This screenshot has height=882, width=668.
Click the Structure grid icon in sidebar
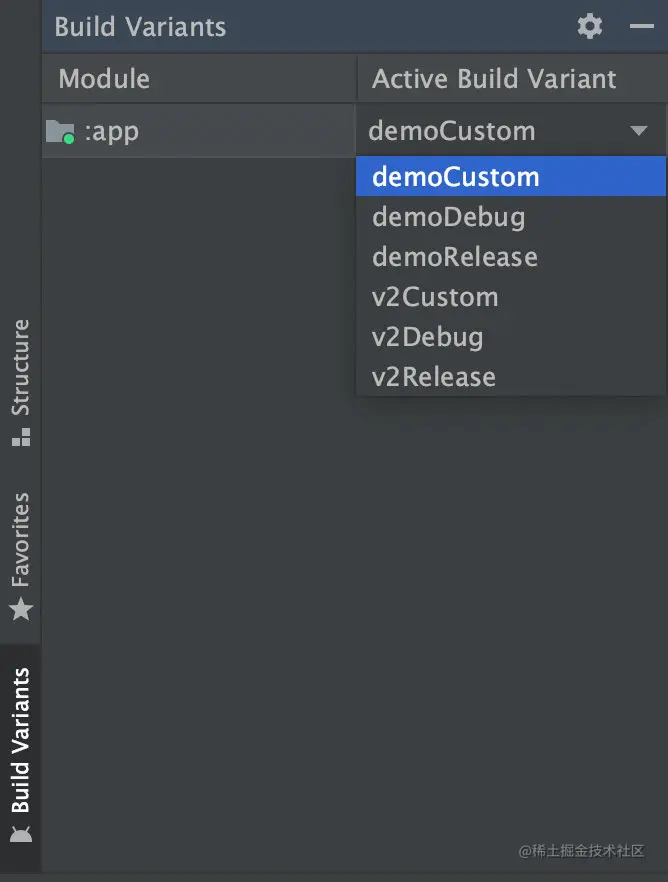pos(21,437)
